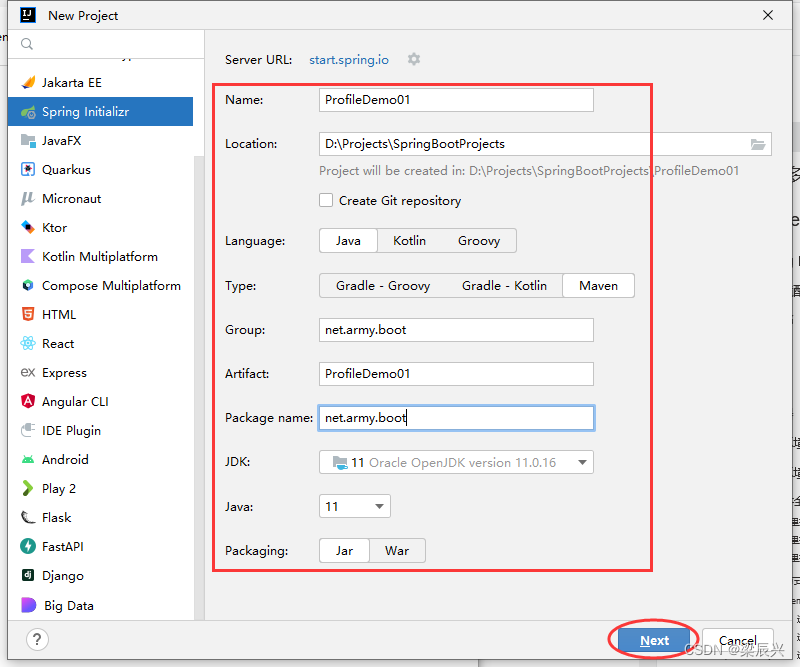Click the Ktor icon

point(28,227)
